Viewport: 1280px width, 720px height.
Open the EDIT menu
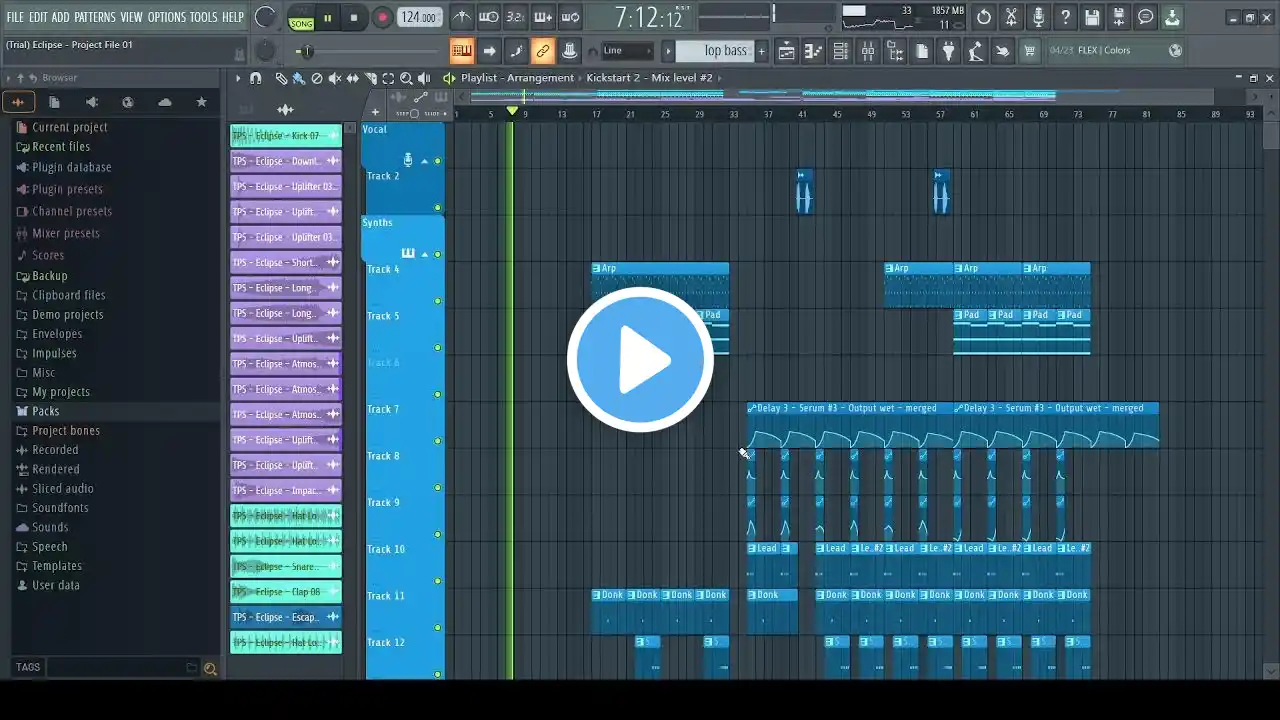[38, 17]
